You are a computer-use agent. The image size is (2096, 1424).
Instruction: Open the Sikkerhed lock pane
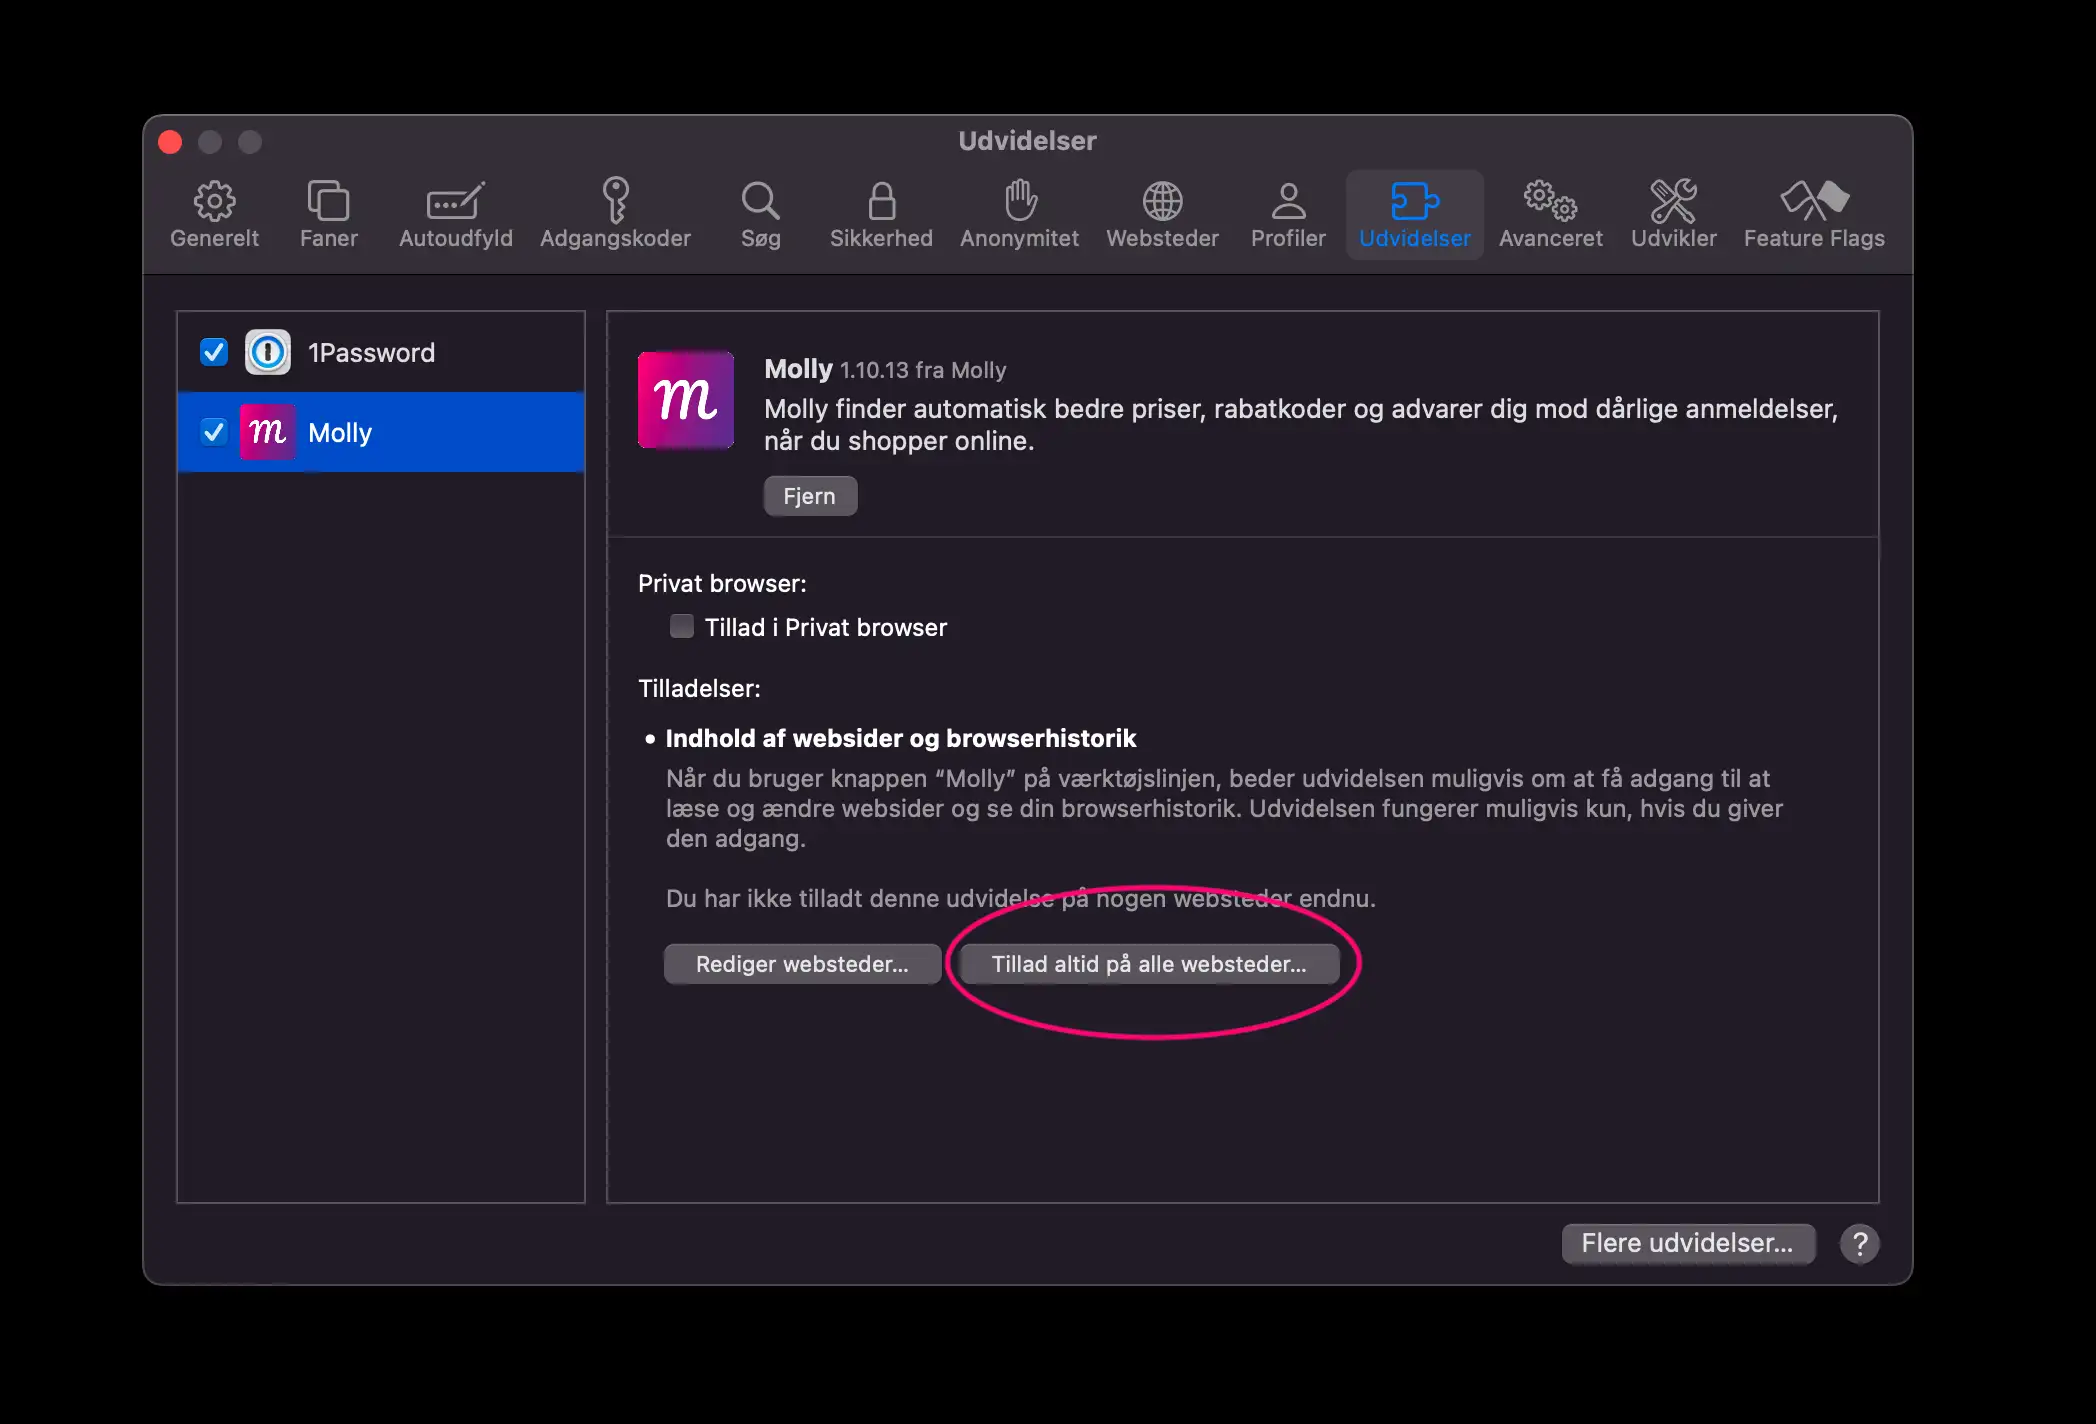coord(881,214)
